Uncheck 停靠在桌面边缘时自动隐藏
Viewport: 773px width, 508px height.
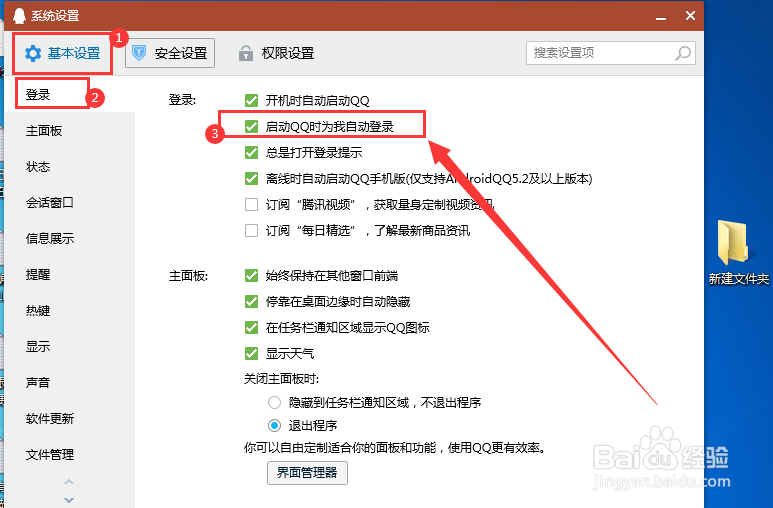point(251,301)
